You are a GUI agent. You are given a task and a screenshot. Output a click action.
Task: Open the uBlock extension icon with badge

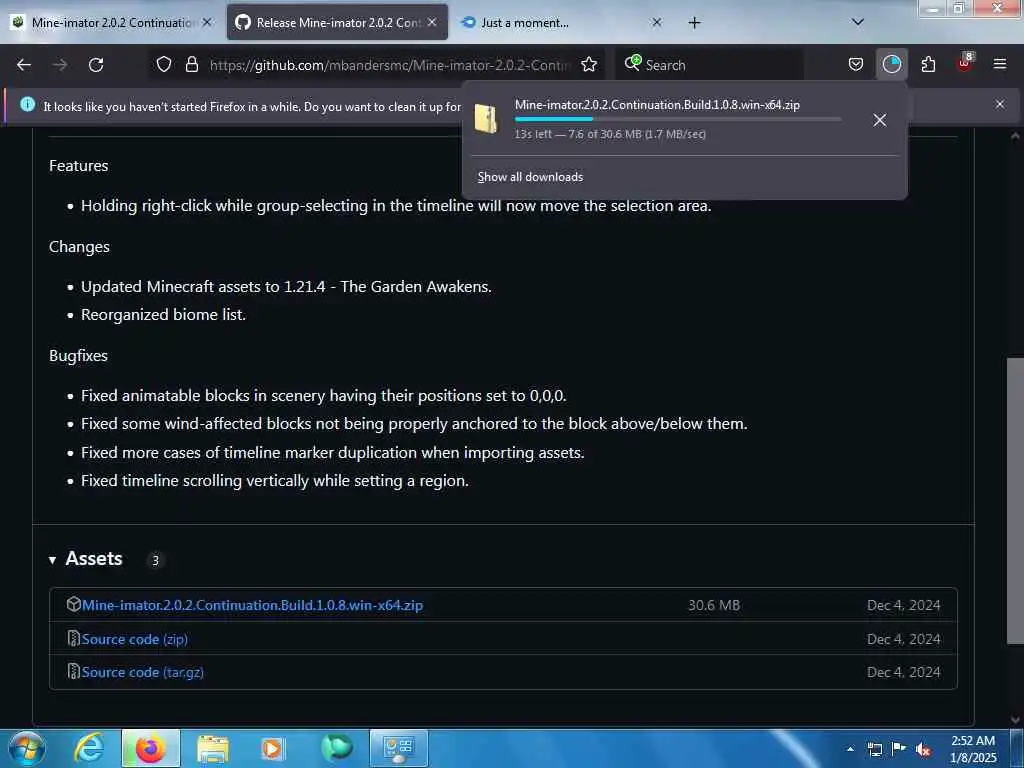965,63
